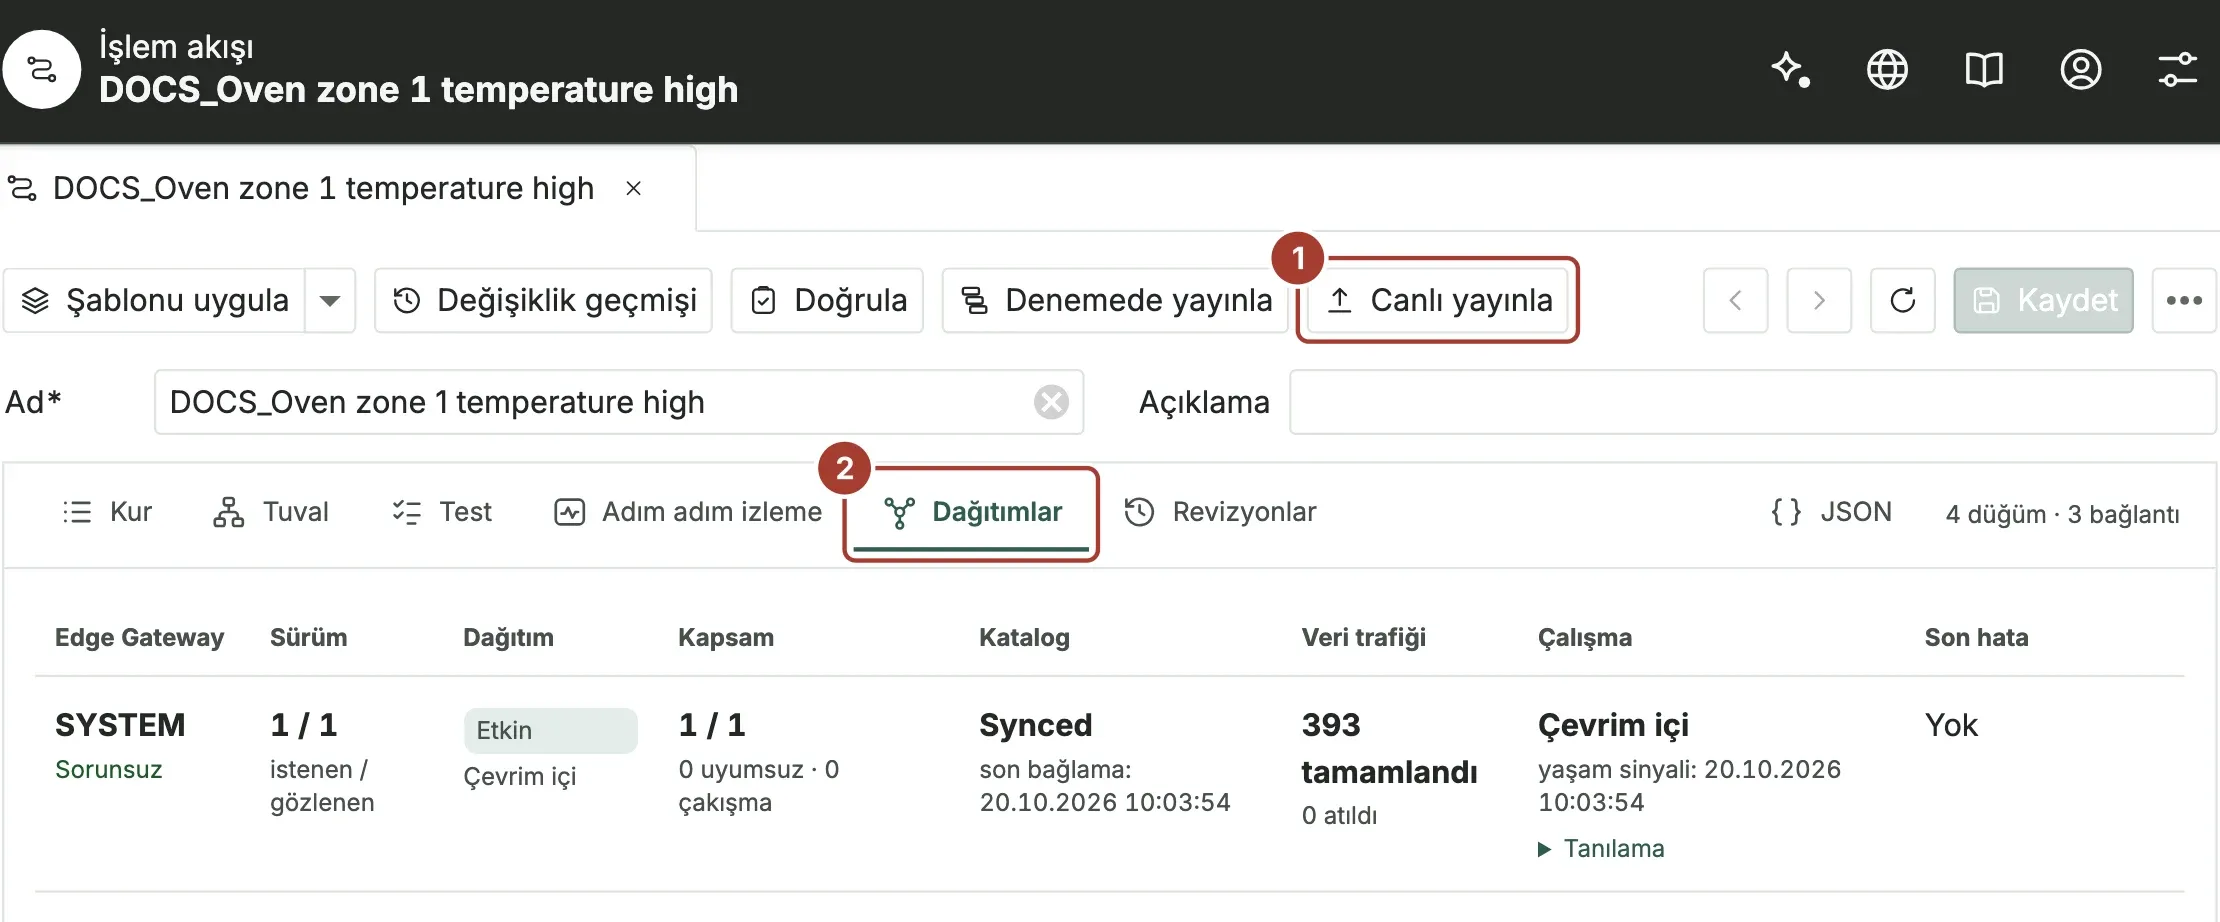Click the SYSTEM gateway name
Image resolution: width=2220 pixels, height=922 pixels.
[x=120, y=725]
